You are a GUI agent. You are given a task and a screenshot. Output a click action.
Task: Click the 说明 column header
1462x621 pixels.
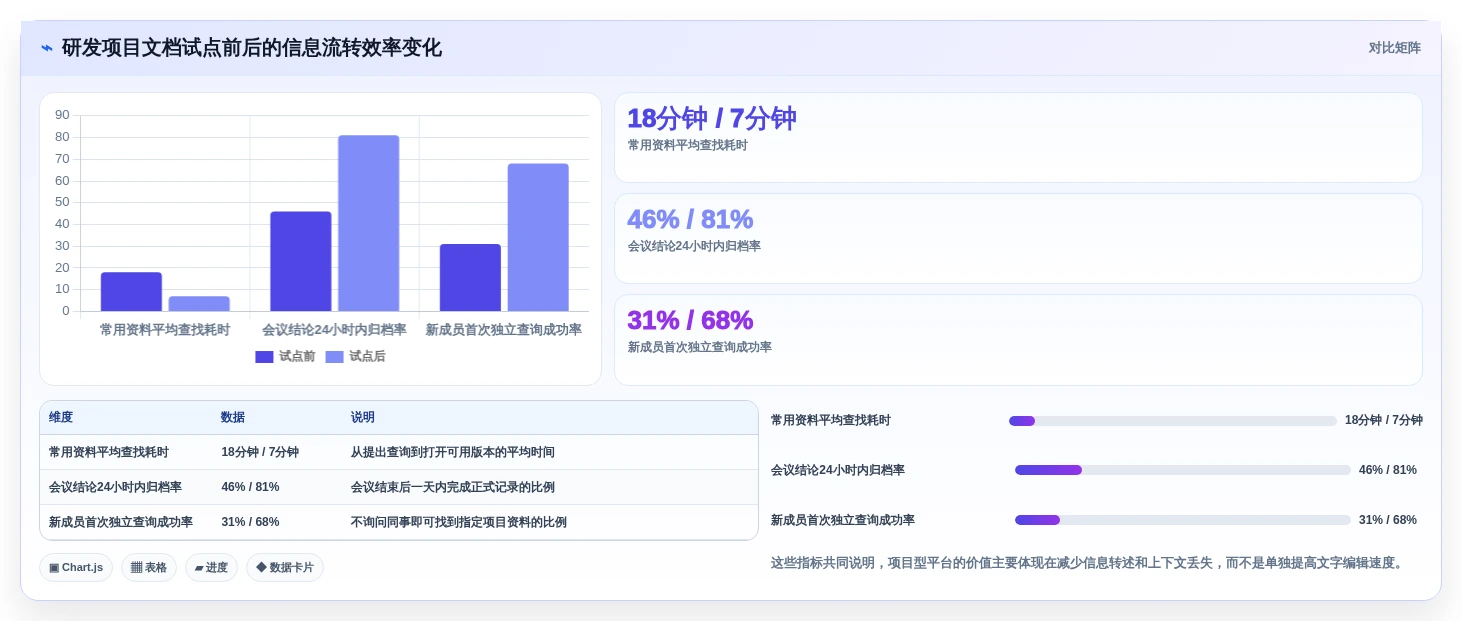pyautogui.click(x=363, y=418)
